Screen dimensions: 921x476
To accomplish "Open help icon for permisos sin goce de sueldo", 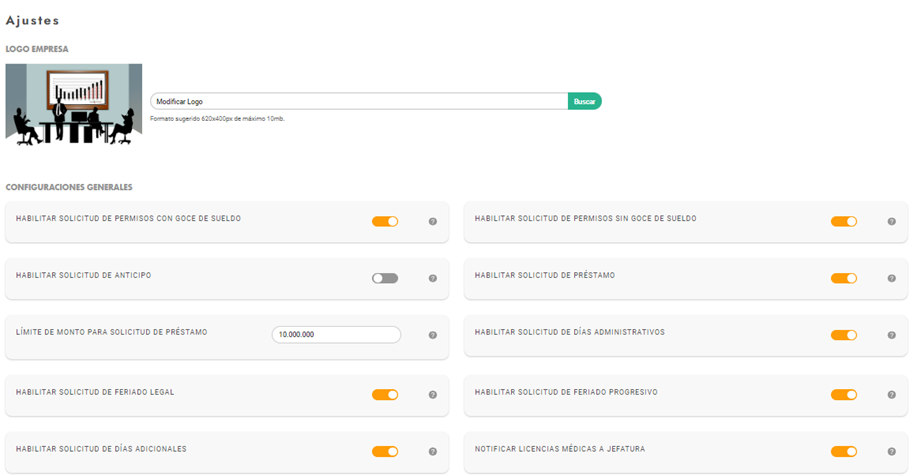I will [891, 221].
